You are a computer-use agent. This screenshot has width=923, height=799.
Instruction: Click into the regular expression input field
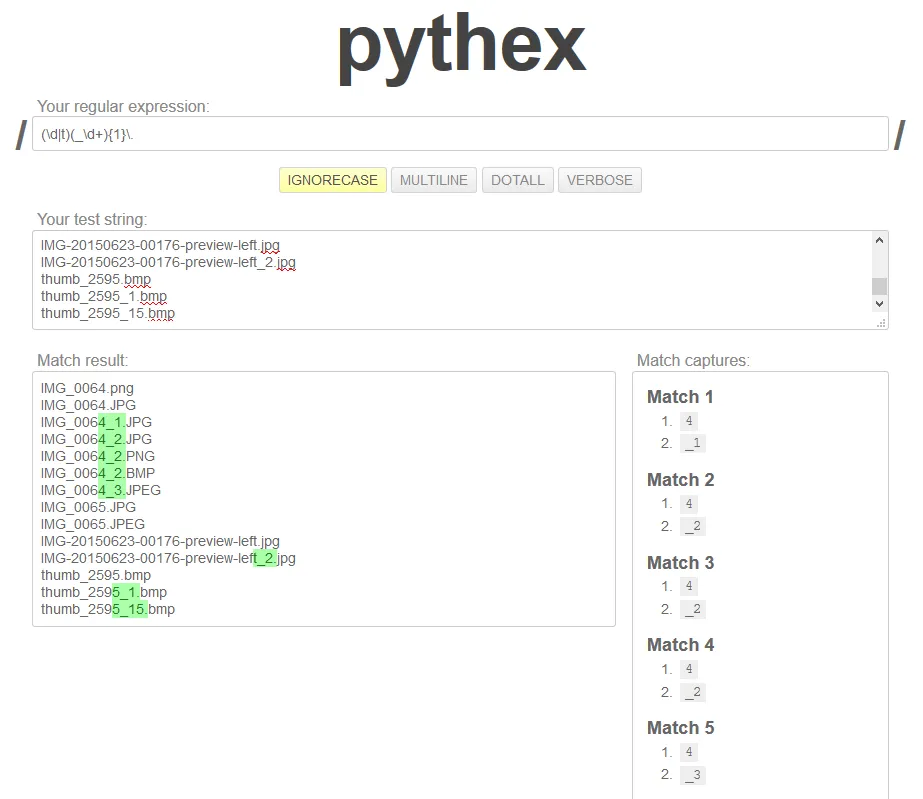pos(460,134)
